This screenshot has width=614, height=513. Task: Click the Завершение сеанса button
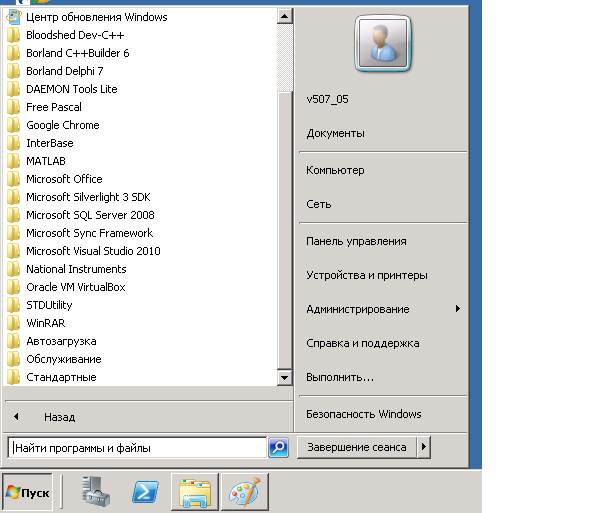pyautogui.click(x=357, y=447)
